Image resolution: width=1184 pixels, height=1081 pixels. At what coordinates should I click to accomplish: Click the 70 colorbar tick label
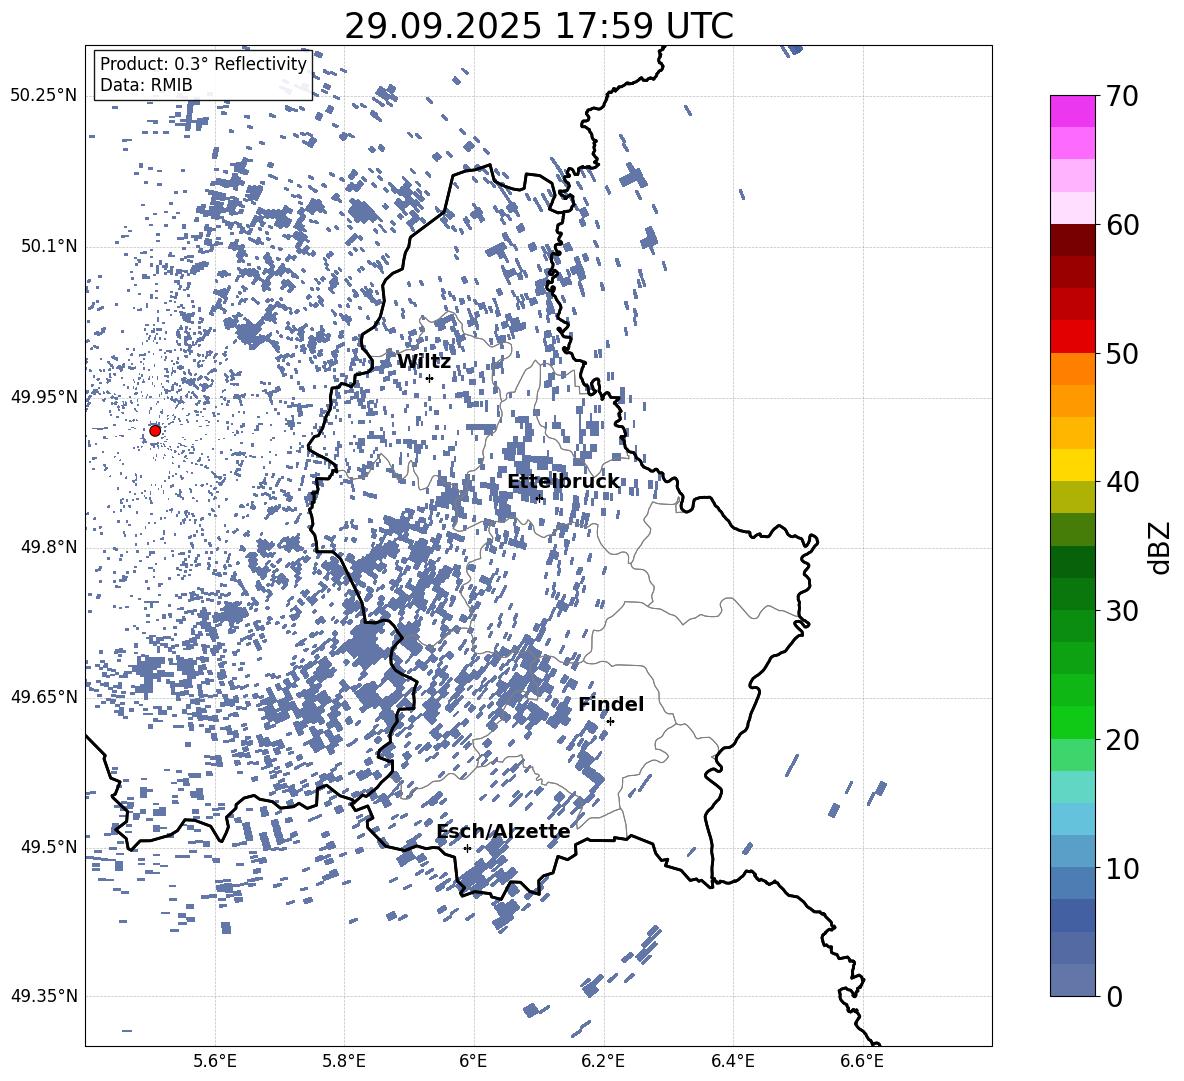(1122, 96)
